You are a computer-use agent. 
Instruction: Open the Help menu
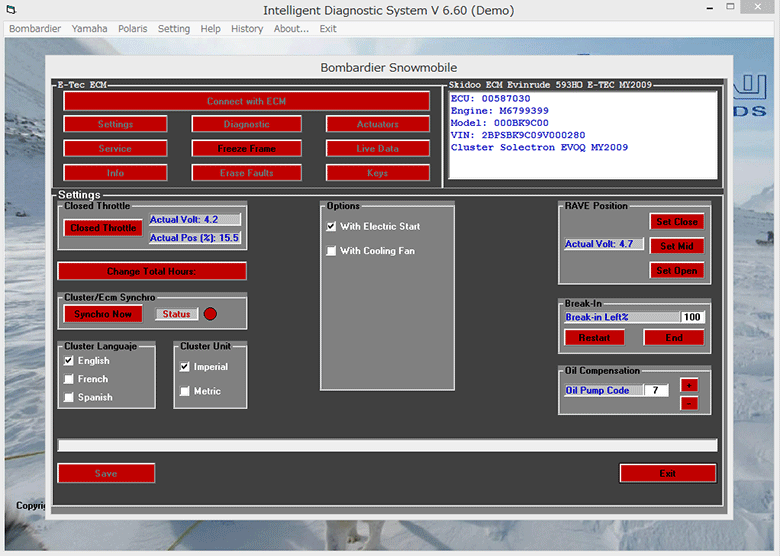pos(210,29)
